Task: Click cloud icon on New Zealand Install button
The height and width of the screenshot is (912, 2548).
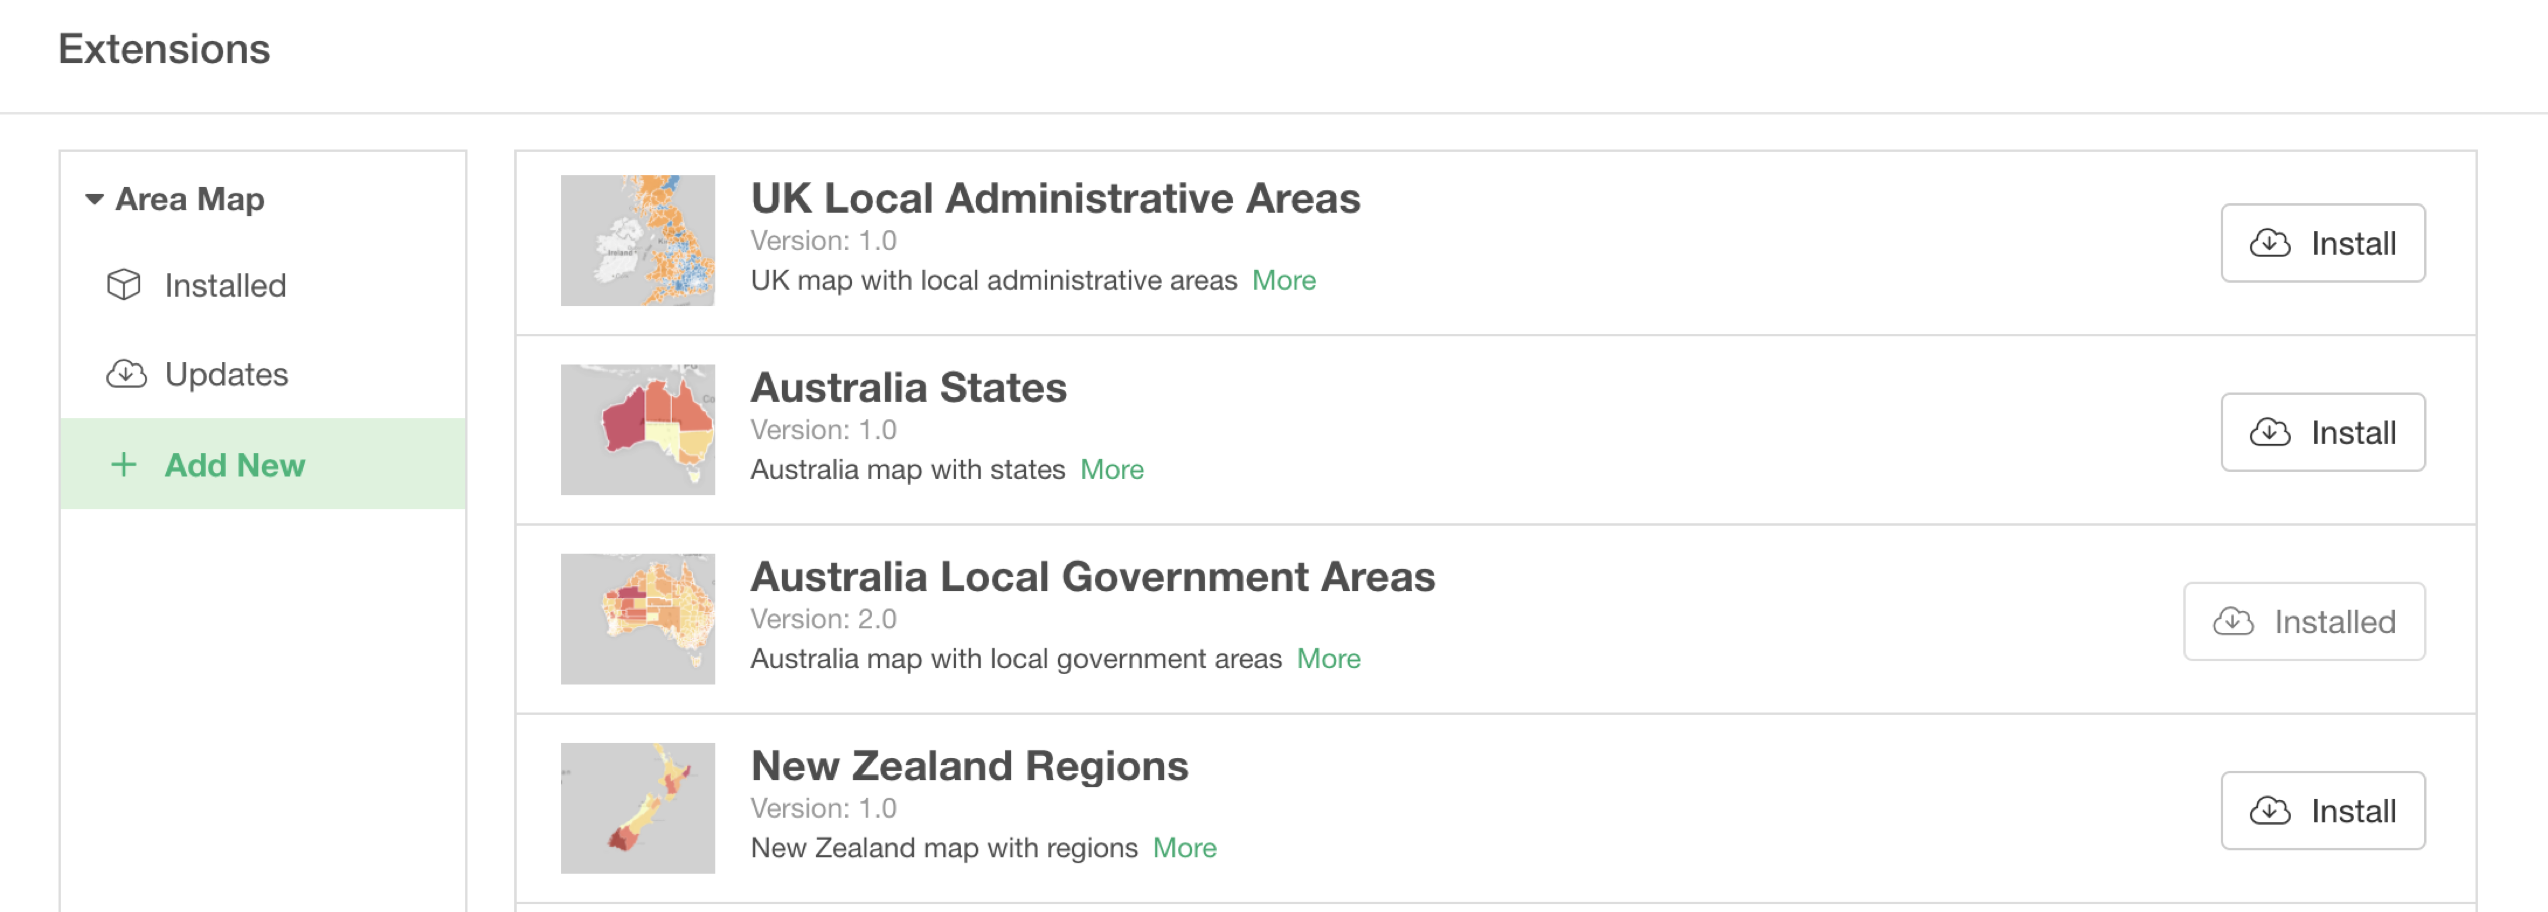Action: (2270, 810)
